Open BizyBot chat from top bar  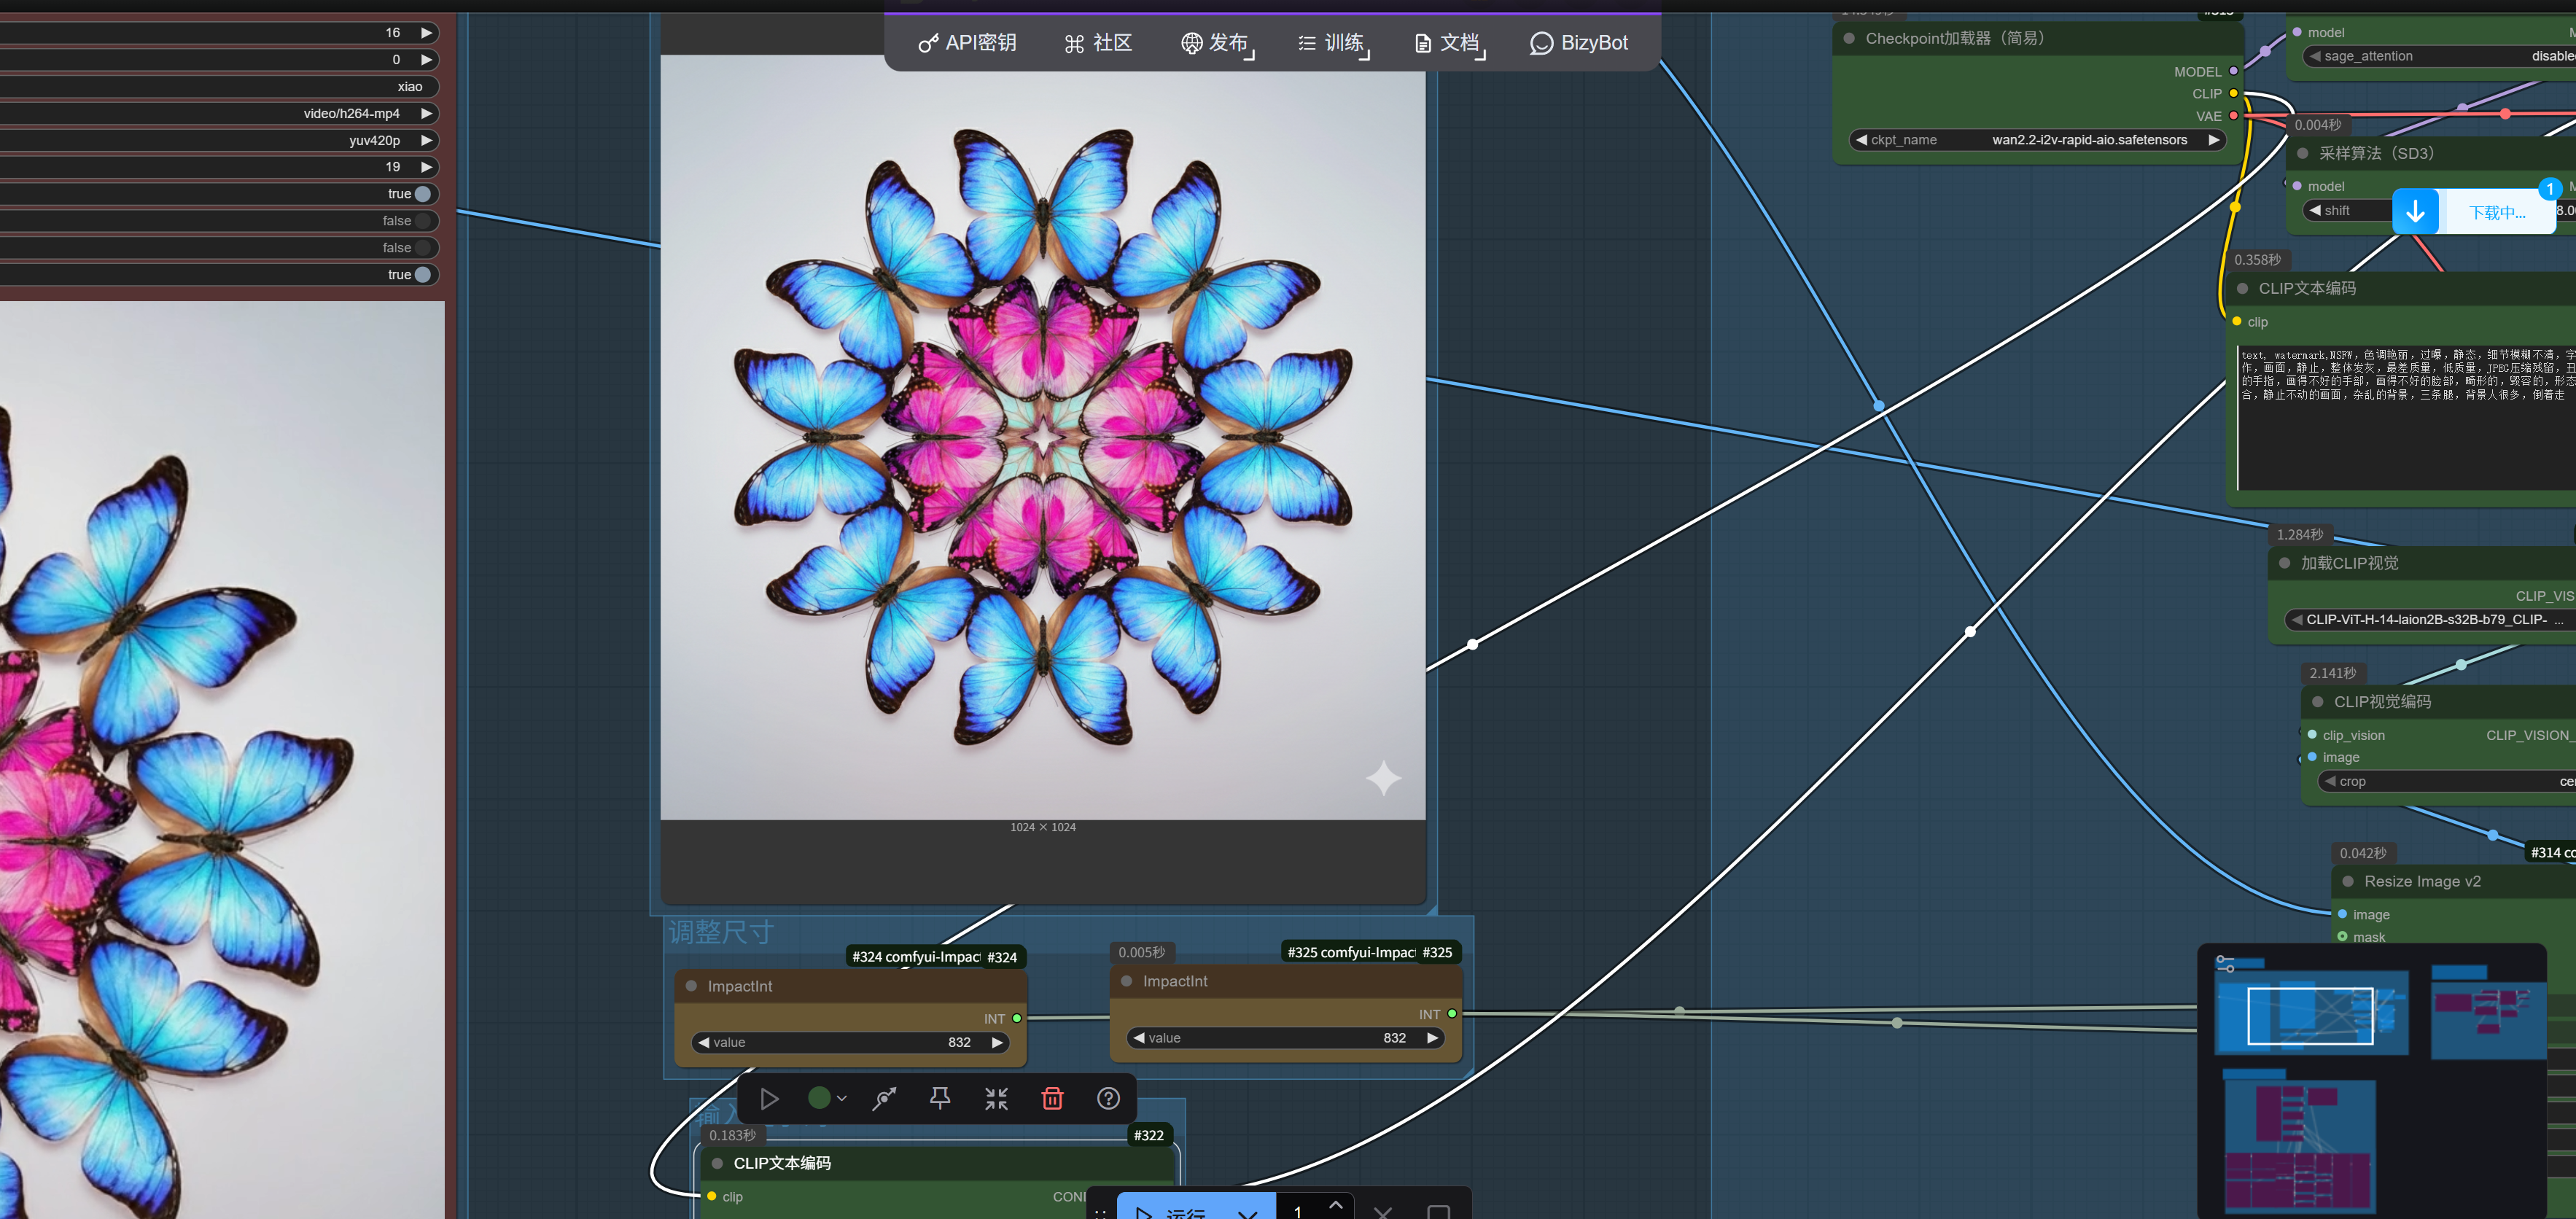point(1579,43)
